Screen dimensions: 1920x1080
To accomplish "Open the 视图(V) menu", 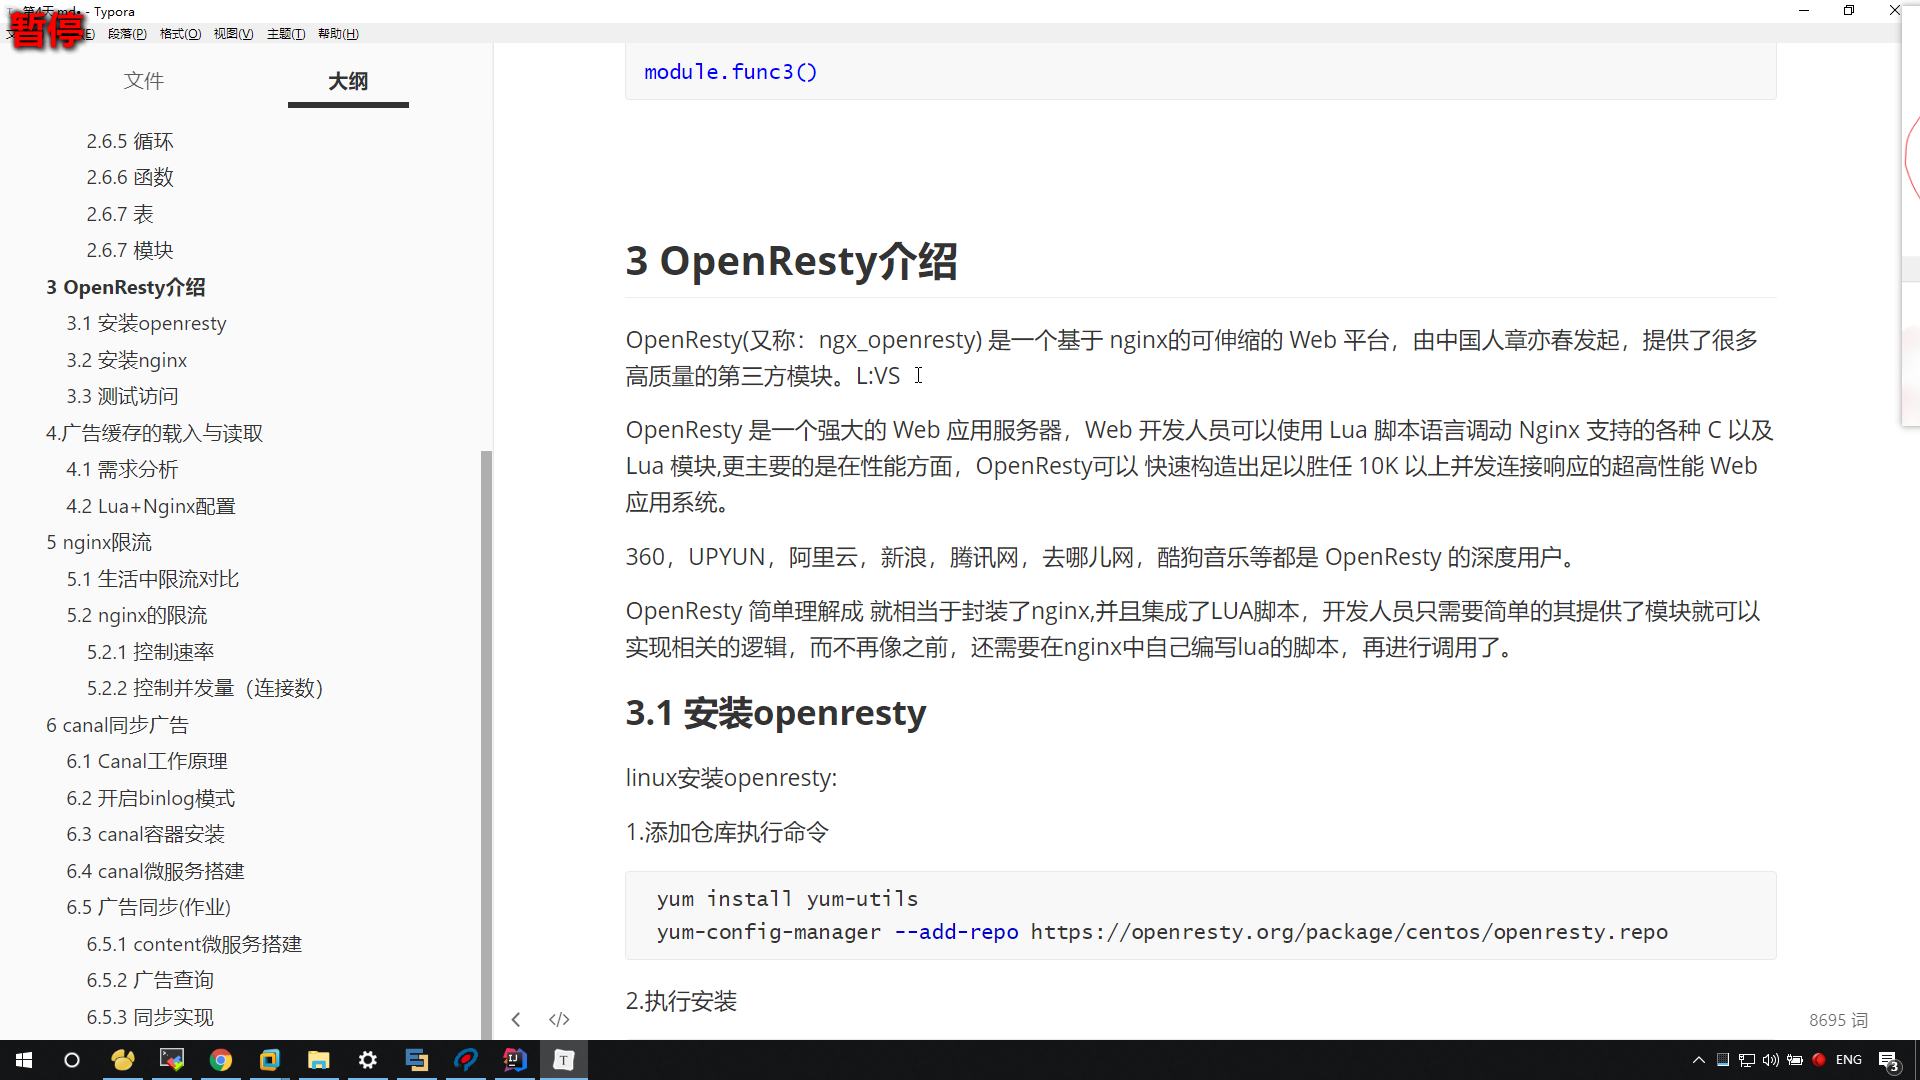I will [233, 34].
